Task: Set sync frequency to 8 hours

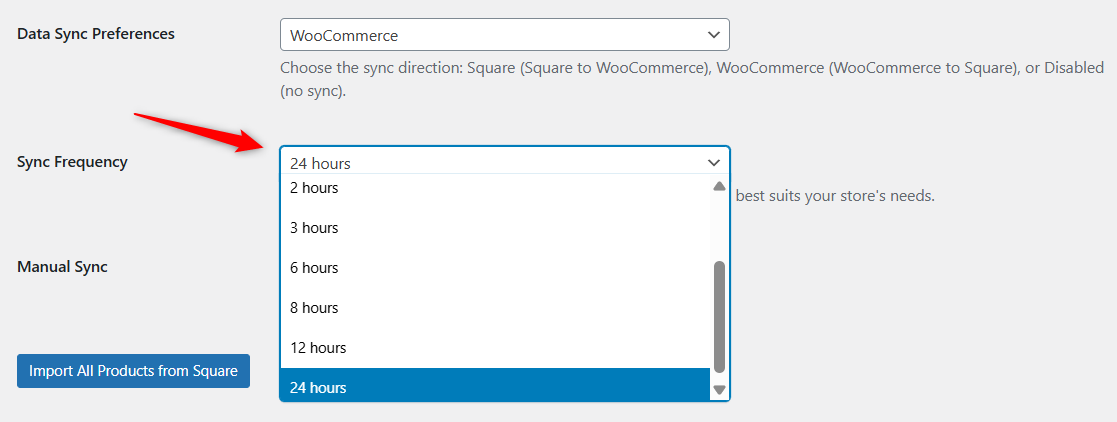Action: tap(495, 308)
